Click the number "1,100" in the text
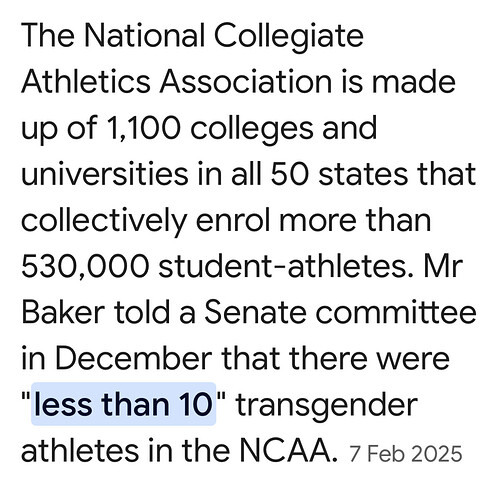 pos(144,128)
